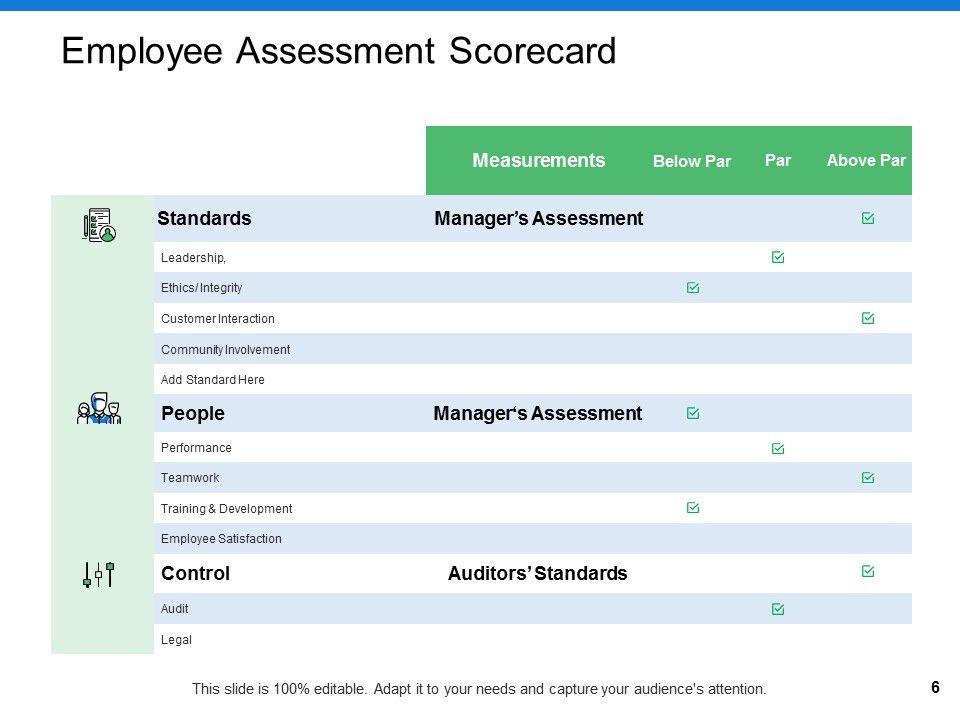Click the Below Par checkmark for Training & Development
The image size is (960, 720).
tap(693, 508)
